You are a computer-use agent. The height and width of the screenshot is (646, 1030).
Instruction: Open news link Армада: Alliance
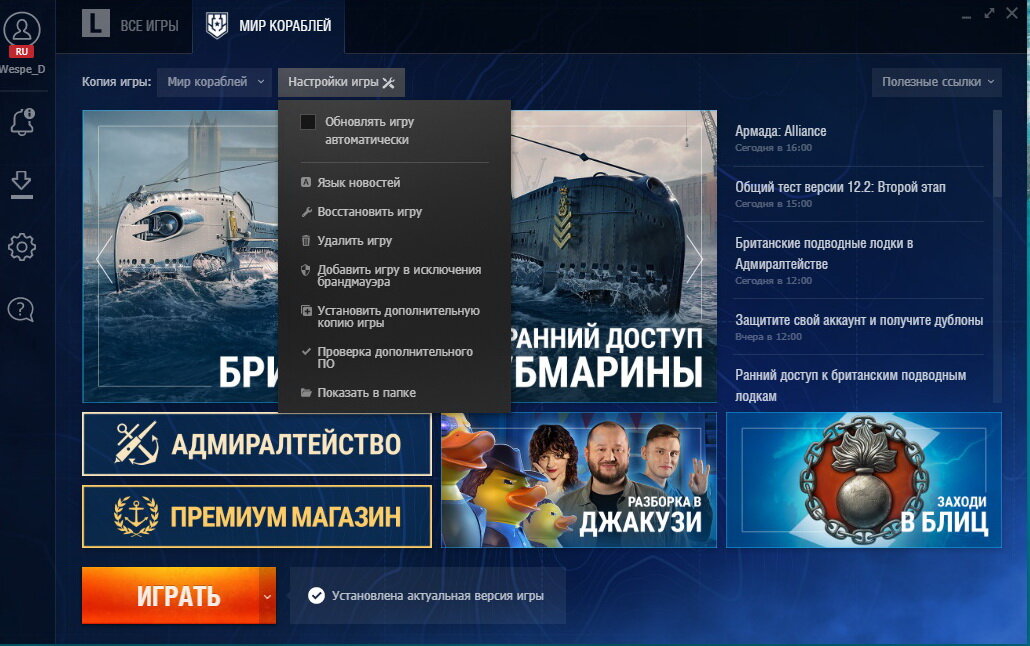coord(780,131)
